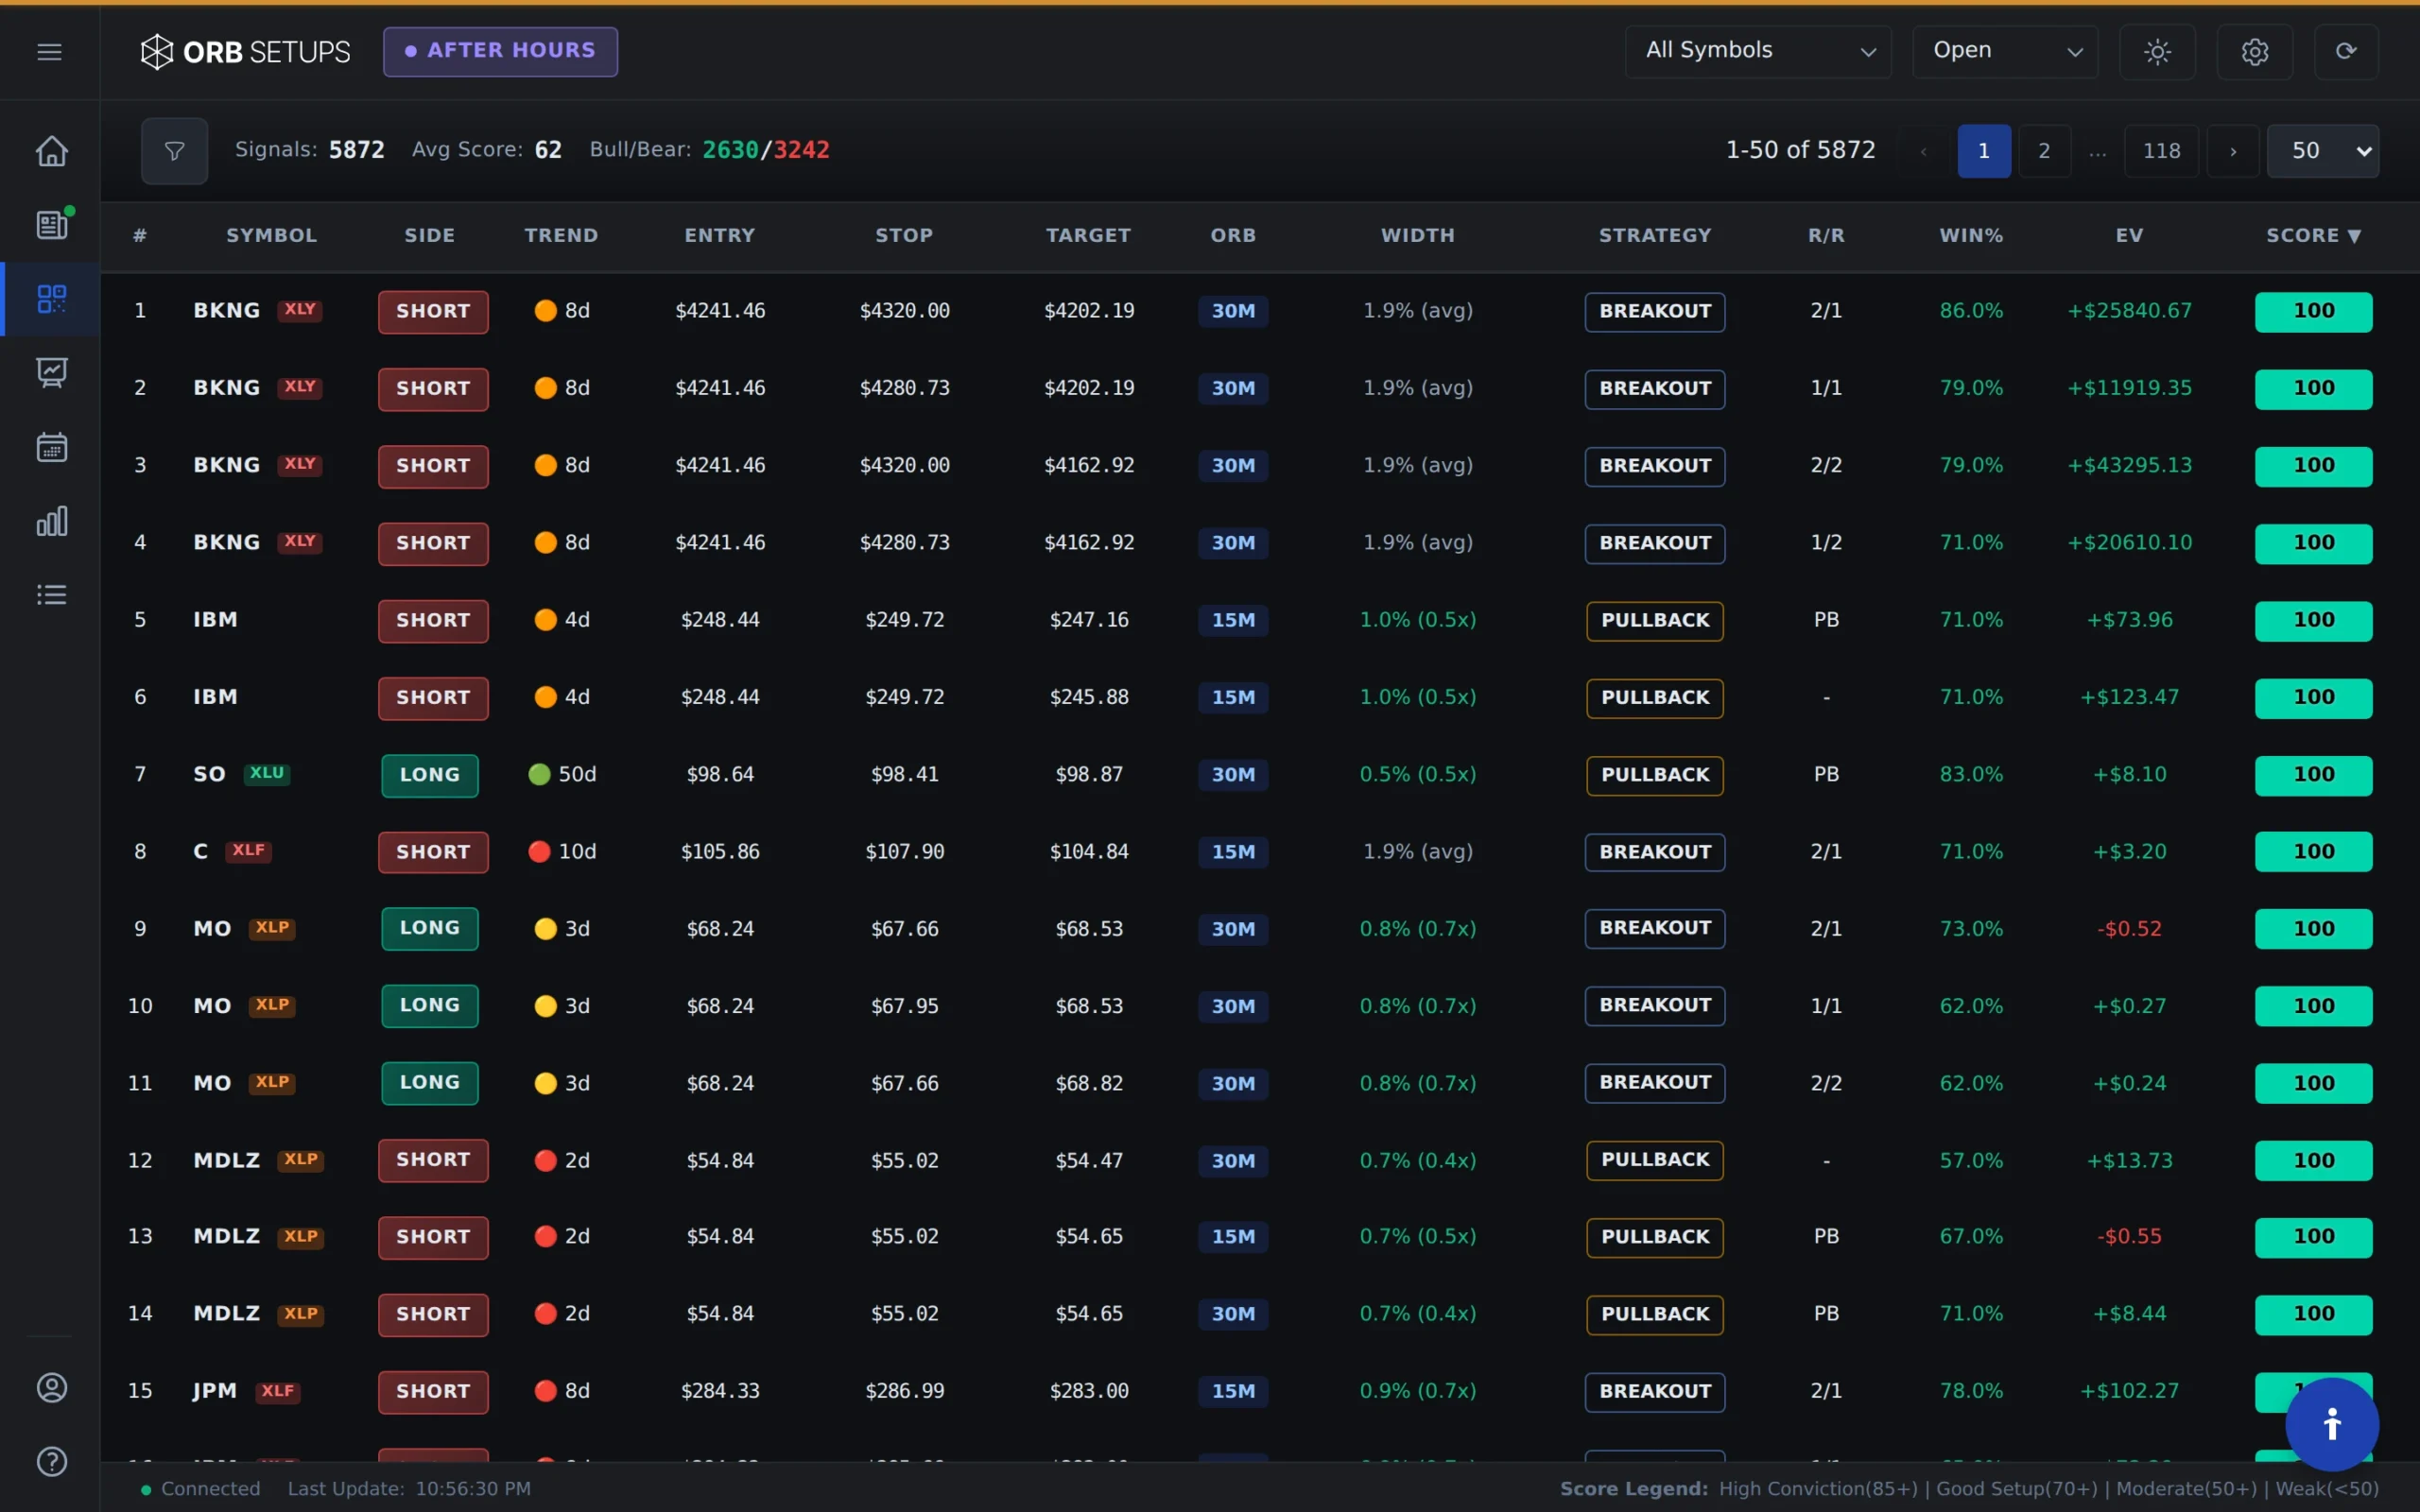Click MDLZ symbol in row 14

226,1313
